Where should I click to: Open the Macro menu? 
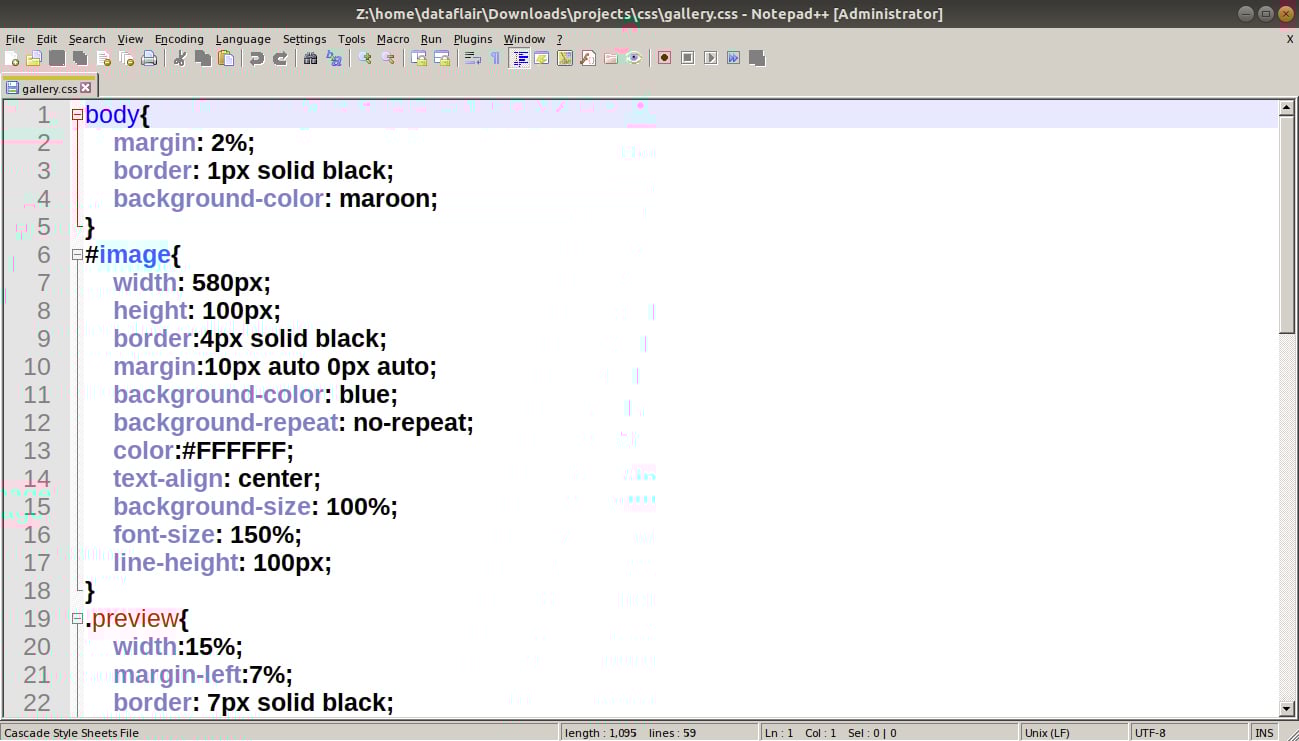(x=393, y=39)
